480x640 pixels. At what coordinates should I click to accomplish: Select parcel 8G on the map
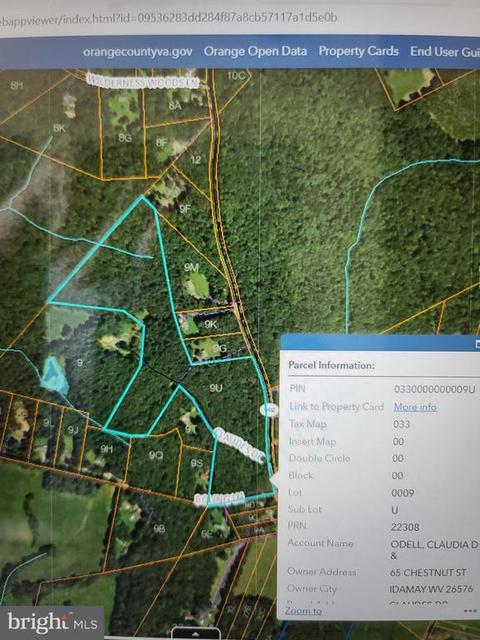coord(125,138)
